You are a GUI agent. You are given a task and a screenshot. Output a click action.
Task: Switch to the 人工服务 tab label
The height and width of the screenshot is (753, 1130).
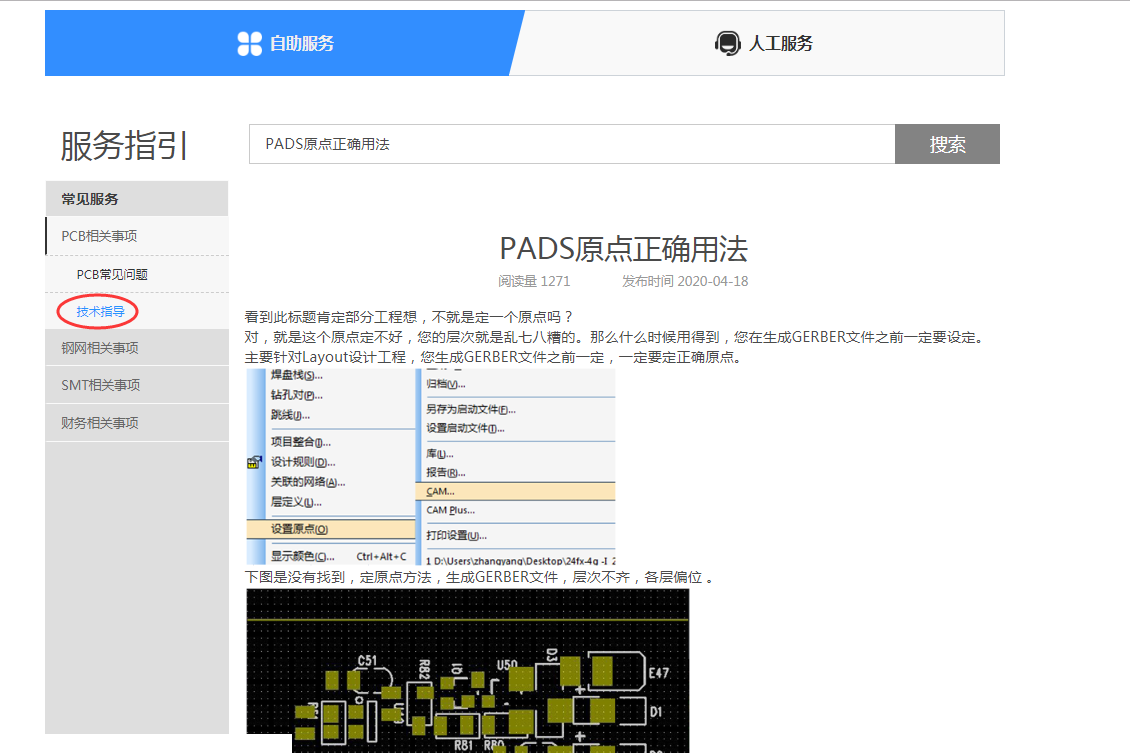tap(780, 44)
